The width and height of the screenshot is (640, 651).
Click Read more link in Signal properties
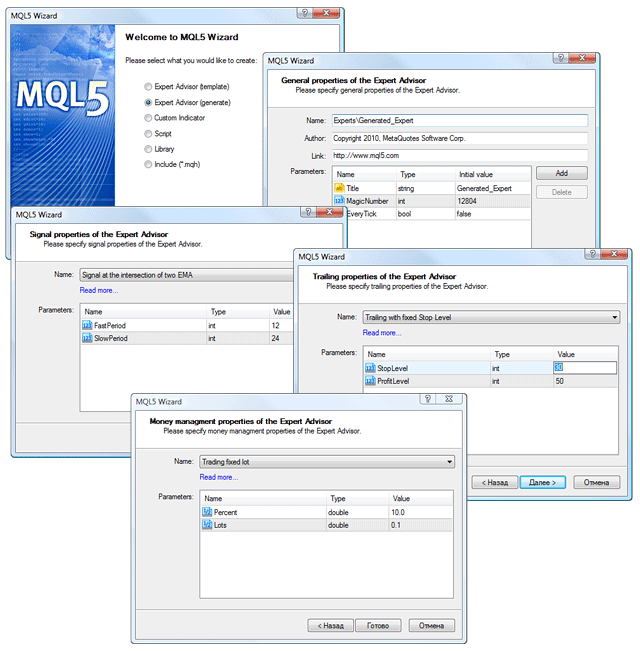pos(99,290)
